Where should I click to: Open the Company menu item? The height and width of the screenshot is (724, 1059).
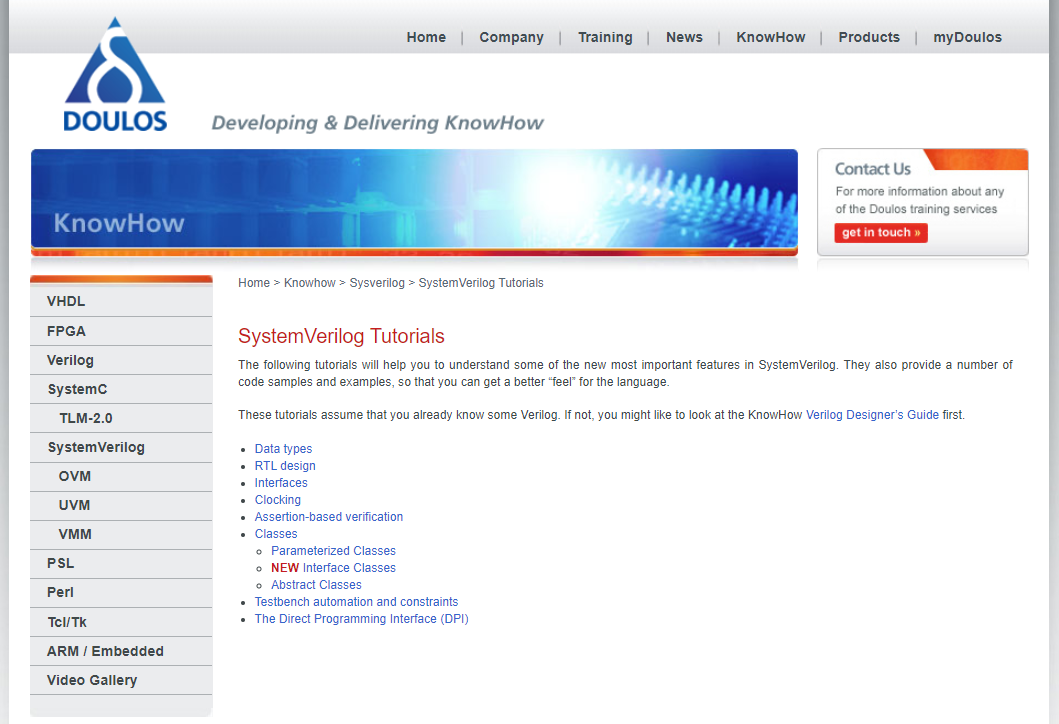pos(511,37)
